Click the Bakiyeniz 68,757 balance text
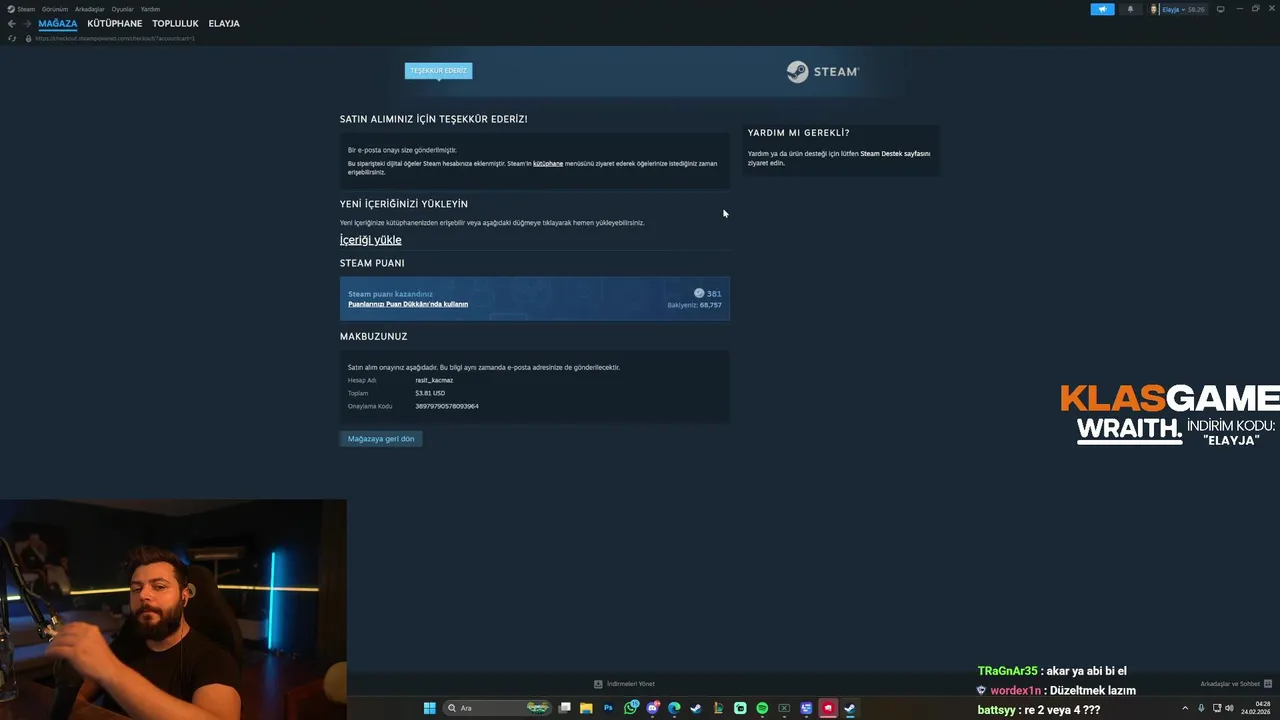This screenshot has width=1280, height=720. pyautogui.click(x=694, y=305)
